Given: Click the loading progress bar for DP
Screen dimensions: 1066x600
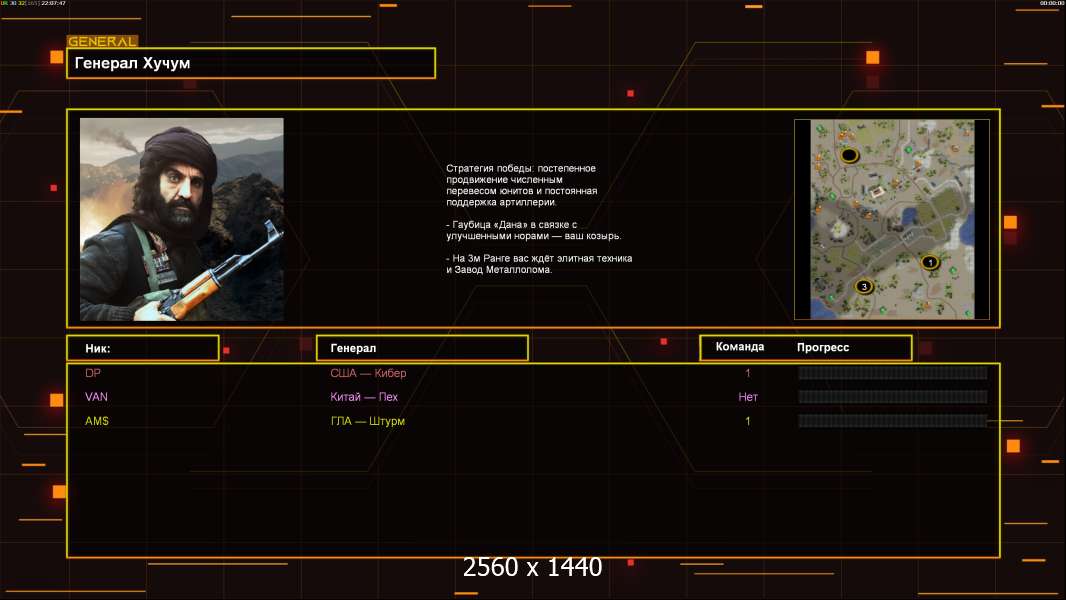Looking at the screenshot, I should (893, 372).
